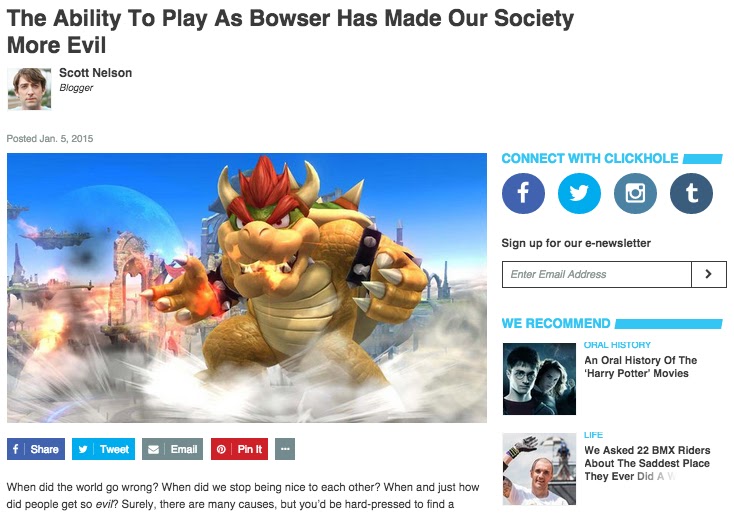Submit the newsletter email arrow button
Image resolution: width=734 pixels, height=515 pixels.
click(x=709, y=274)
